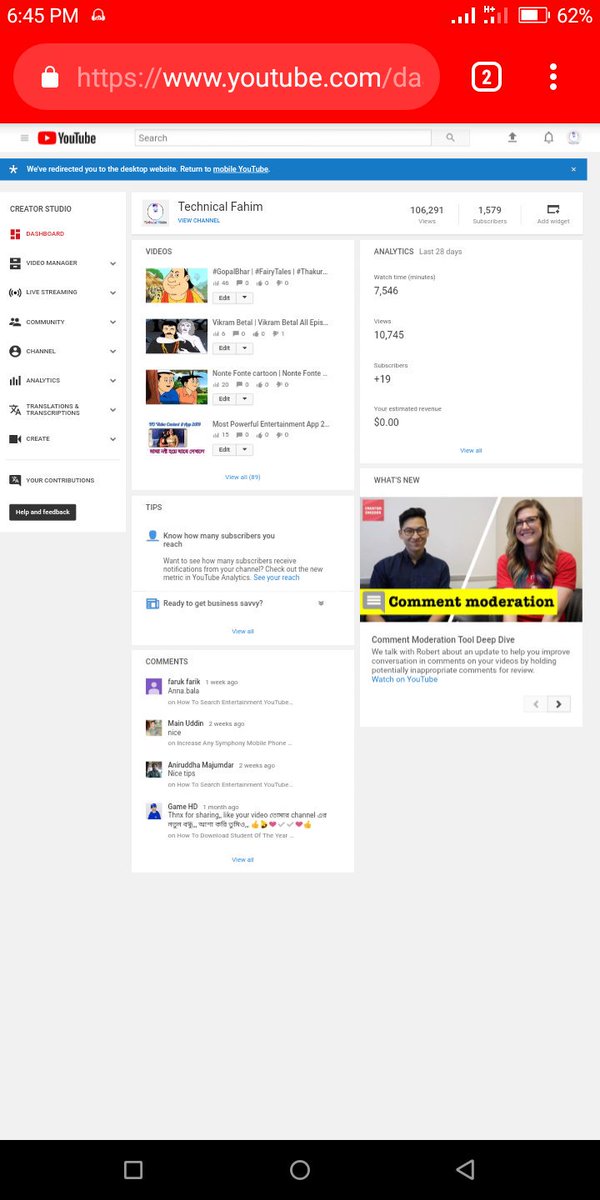Click the next arrow in What's New
This screenshot has height=1200, width=600.
559,704
